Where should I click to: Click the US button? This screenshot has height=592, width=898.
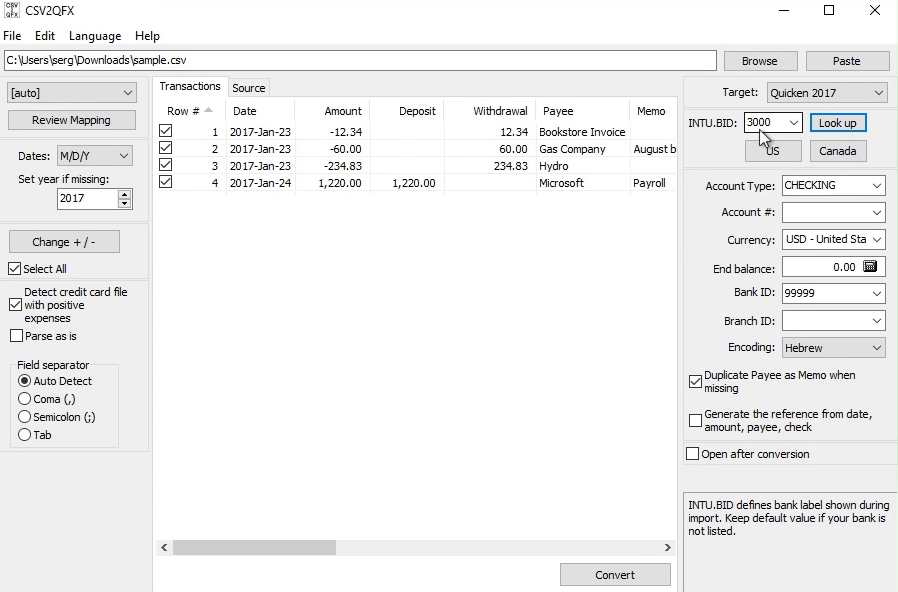click(773, 151)
